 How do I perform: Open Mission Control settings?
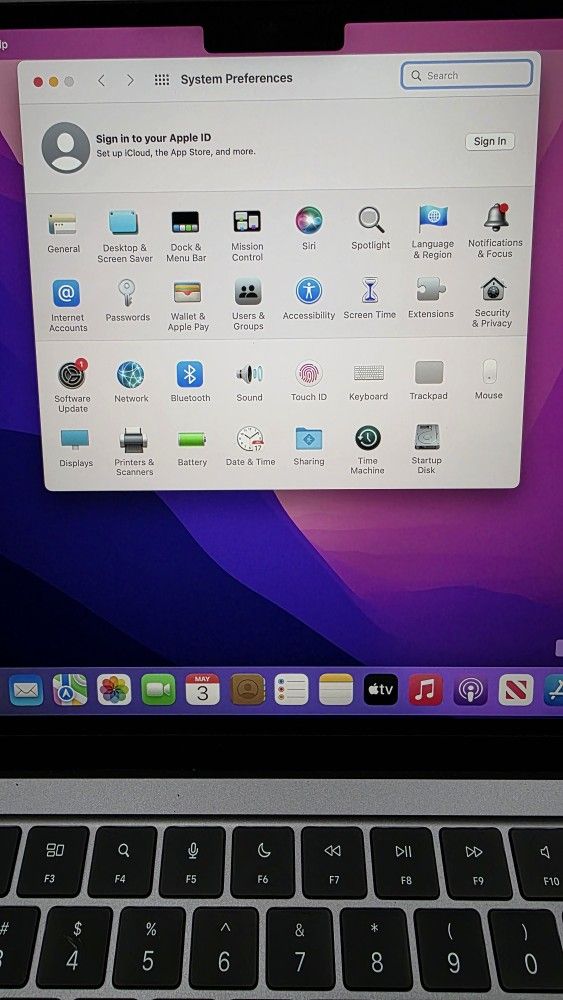247,221
